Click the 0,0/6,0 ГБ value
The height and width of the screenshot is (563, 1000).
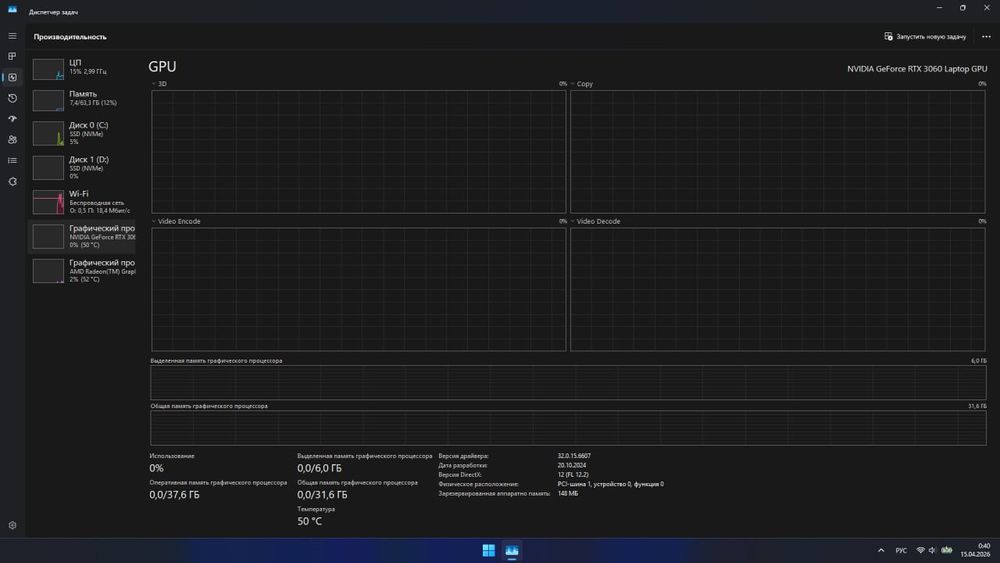click(319, 468)
